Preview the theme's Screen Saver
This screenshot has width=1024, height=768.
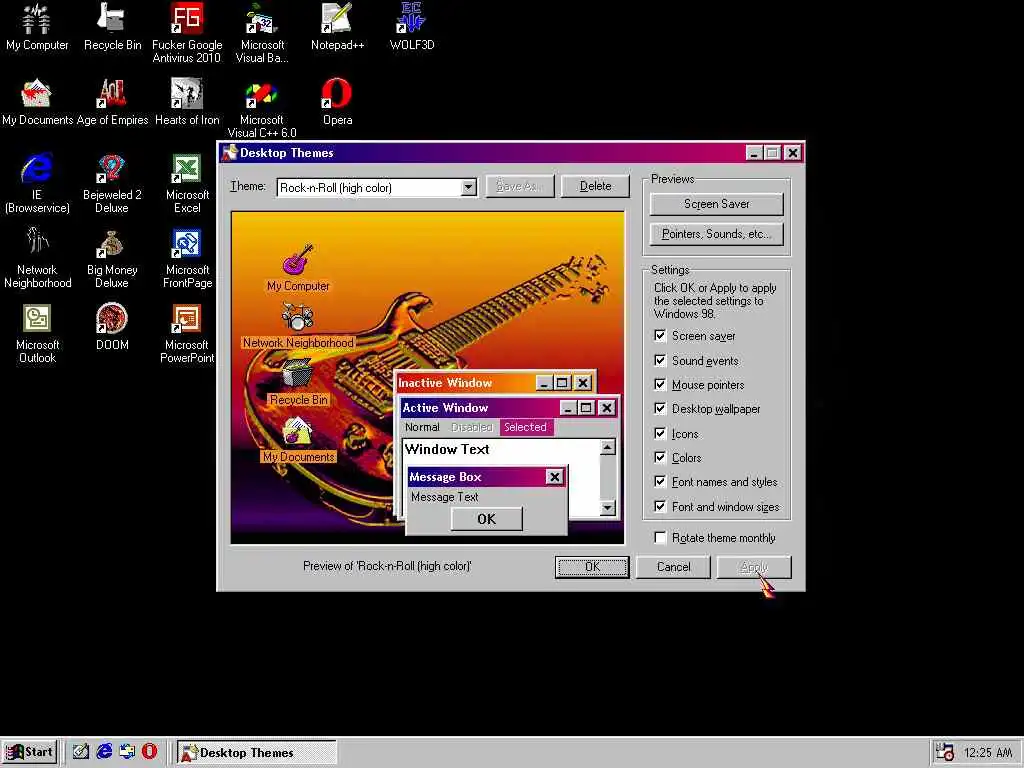716,204
